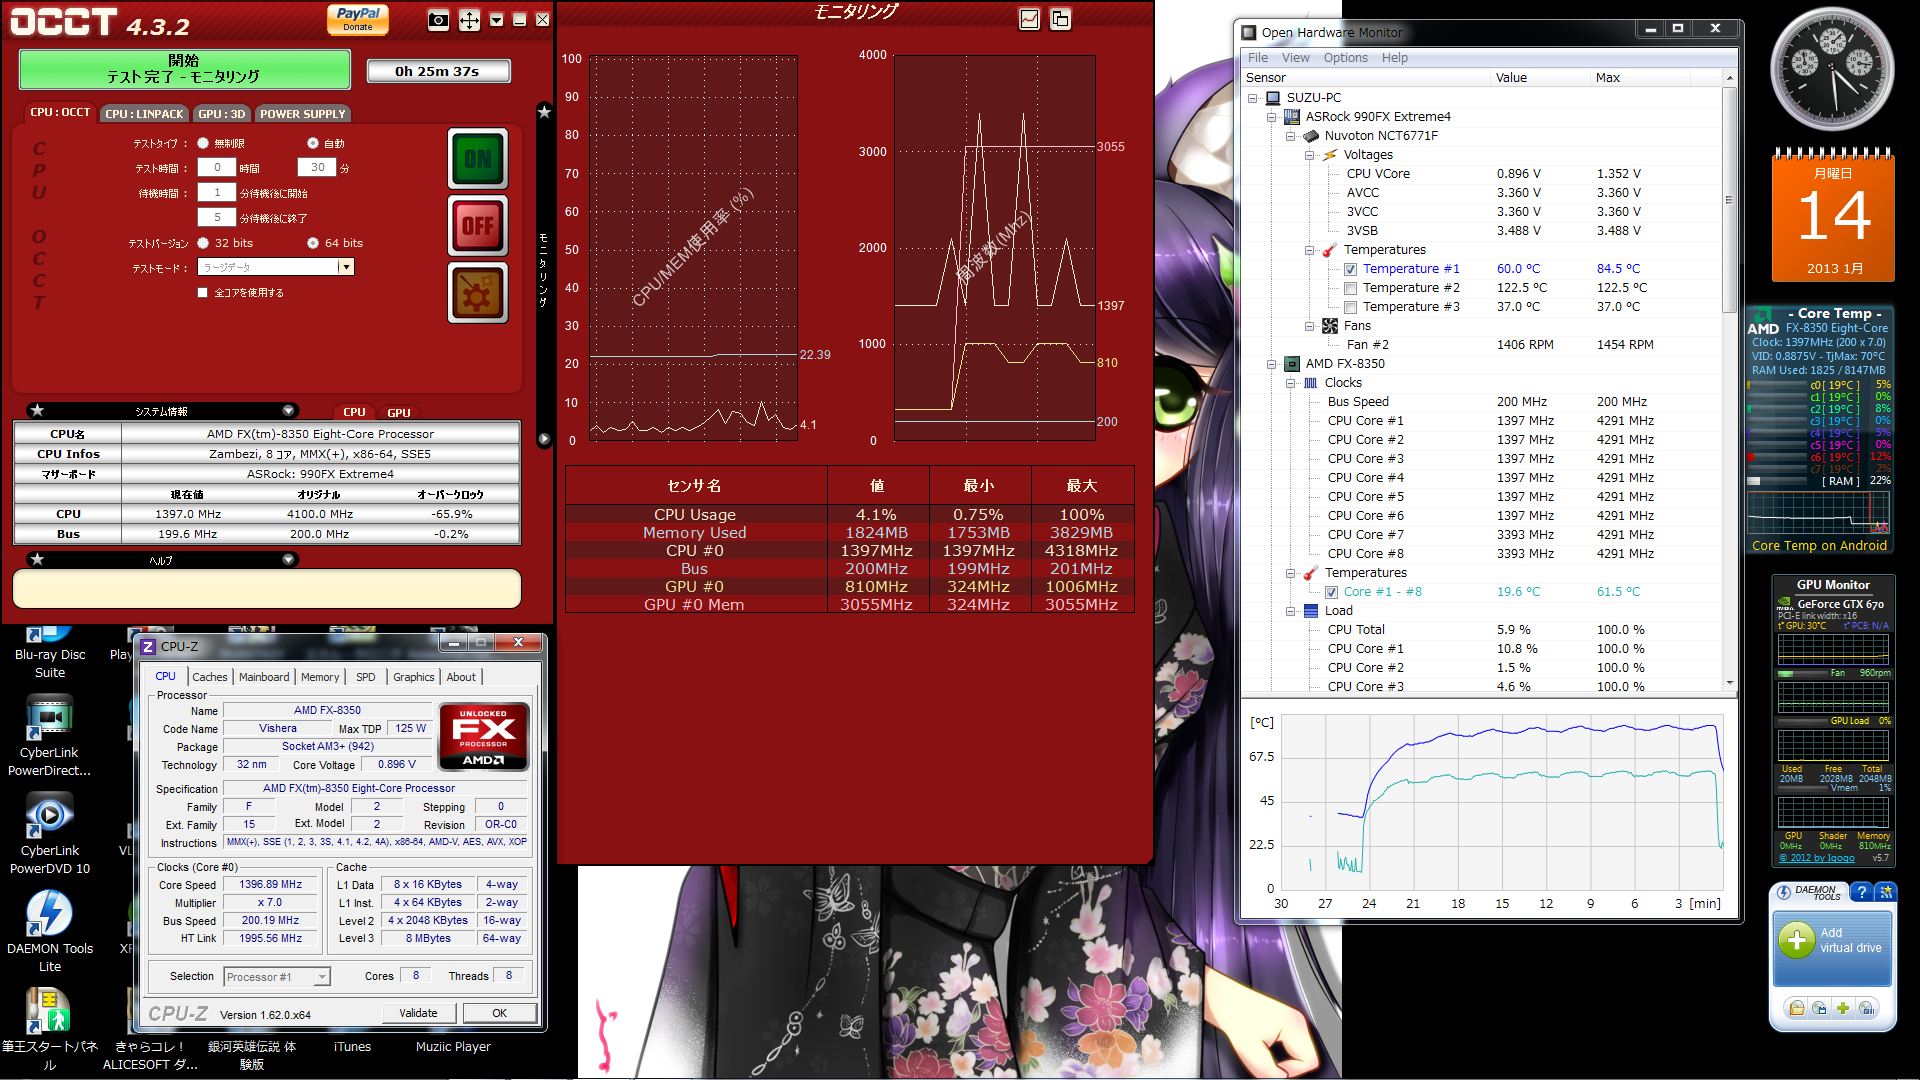This screenshot has height=1080, width=1920.
Task: Click the Core Temp on Android link
Action: [1819, 546]
